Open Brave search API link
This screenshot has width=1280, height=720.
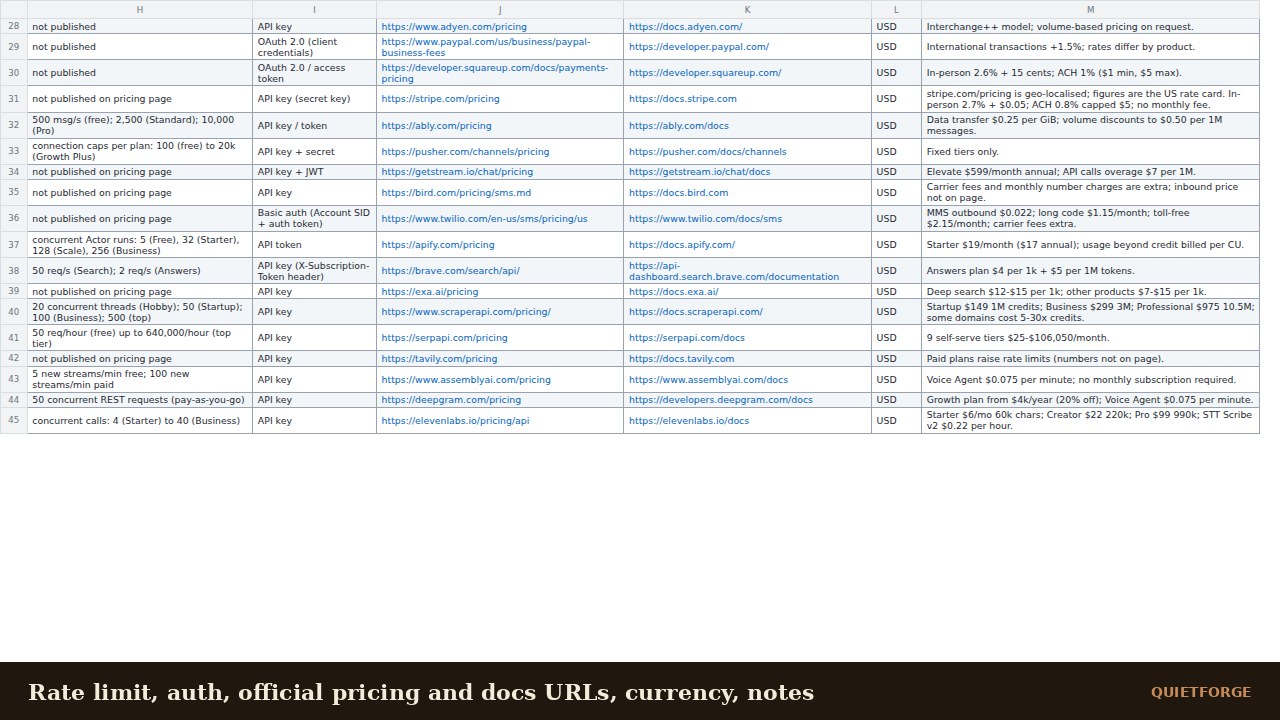450,271
